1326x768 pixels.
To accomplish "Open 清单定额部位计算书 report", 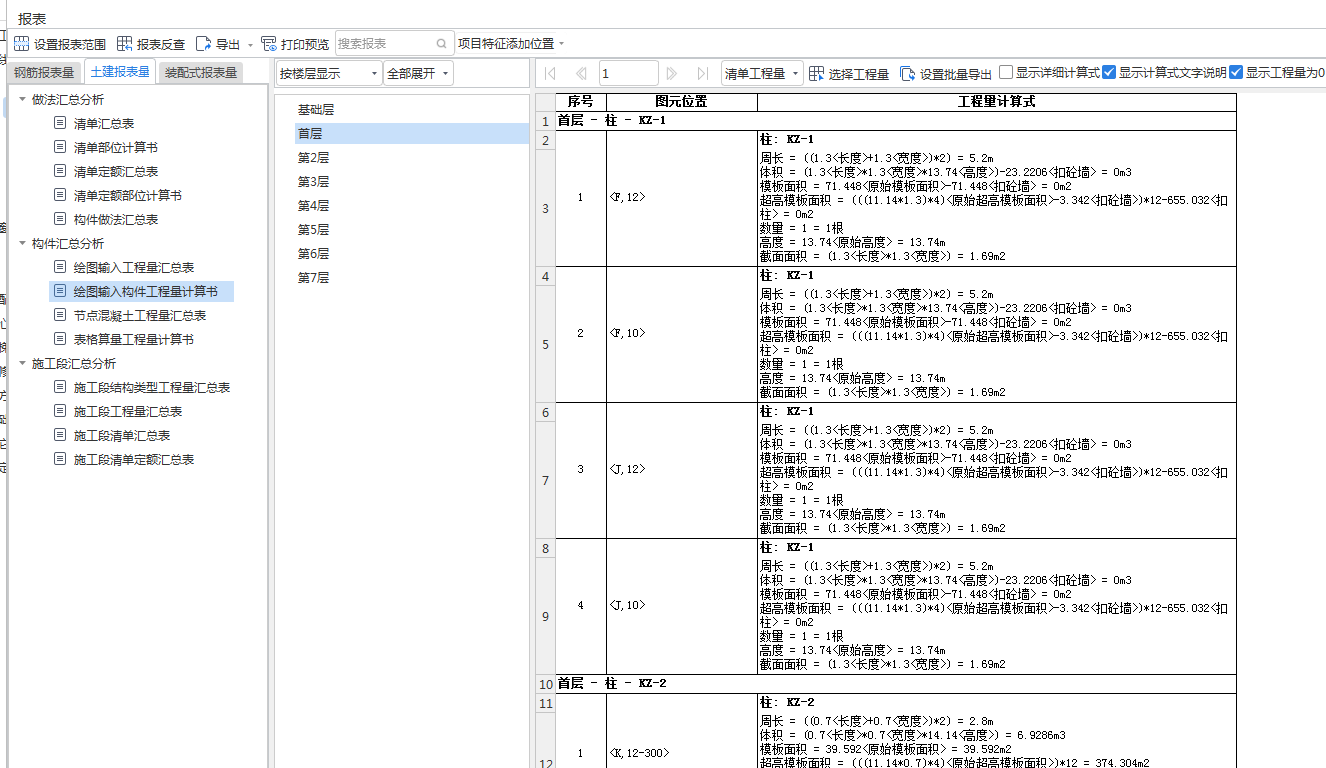I will click(128, 195).
